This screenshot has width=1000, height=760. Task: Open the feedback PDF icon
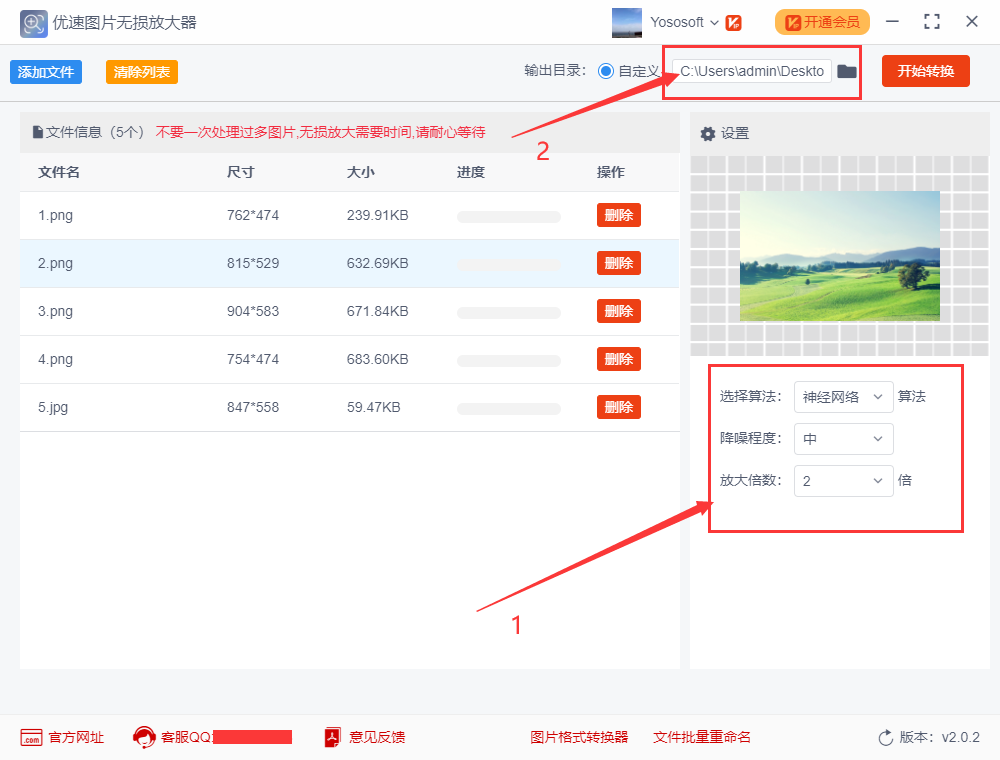[x=333, y=737]
